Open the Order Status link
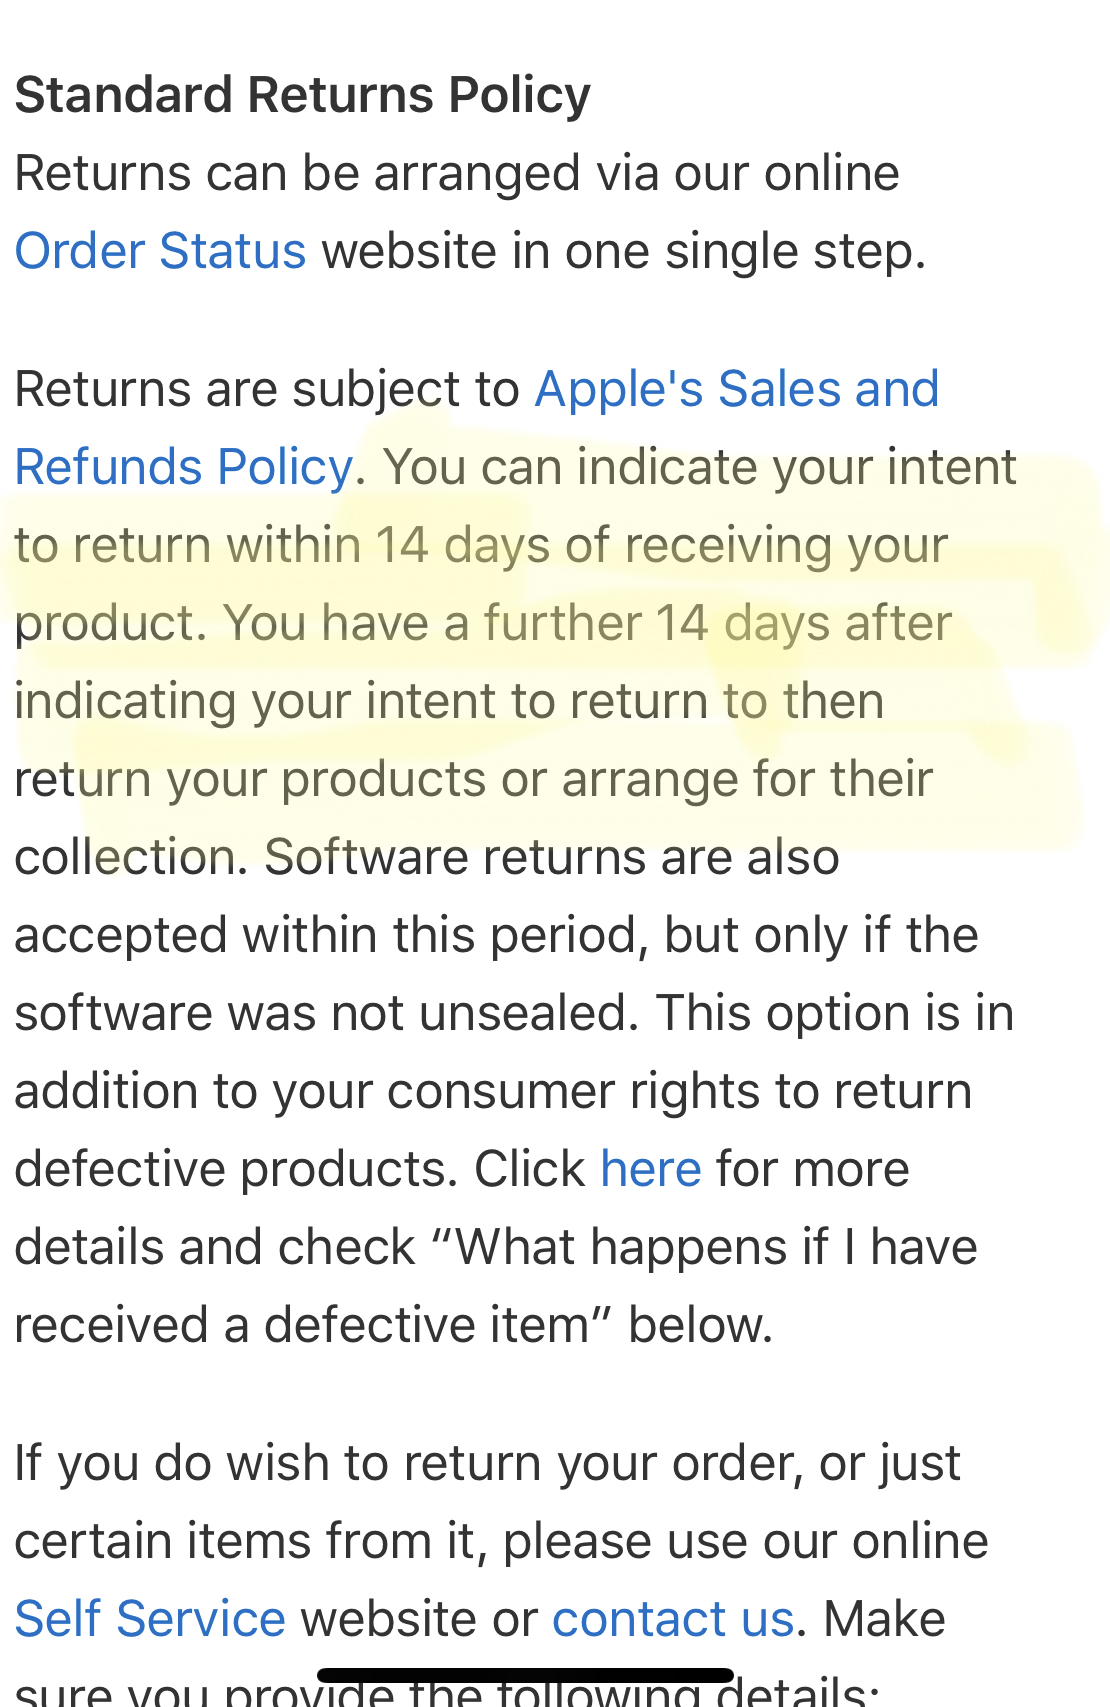 [x=160, y=251]
